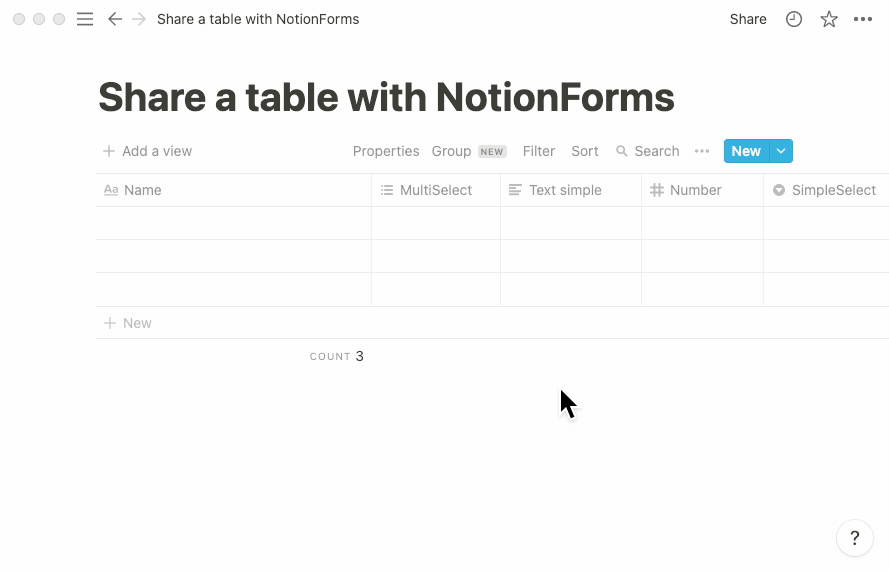Click Search in the table toolbar
Image resolution: width=889 pixels, height=572 pixels.
(x=647, y=151)
